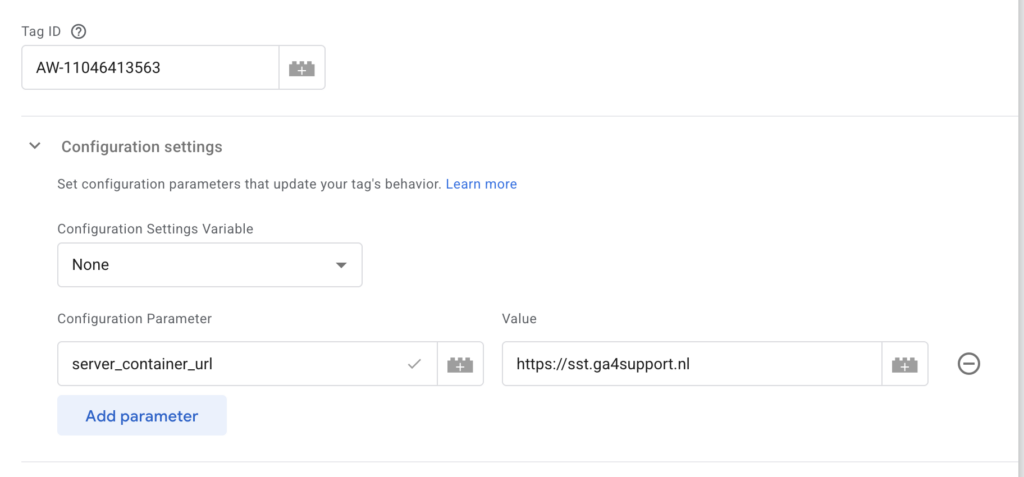Open variable picker beside the Value field

point(904,365)
